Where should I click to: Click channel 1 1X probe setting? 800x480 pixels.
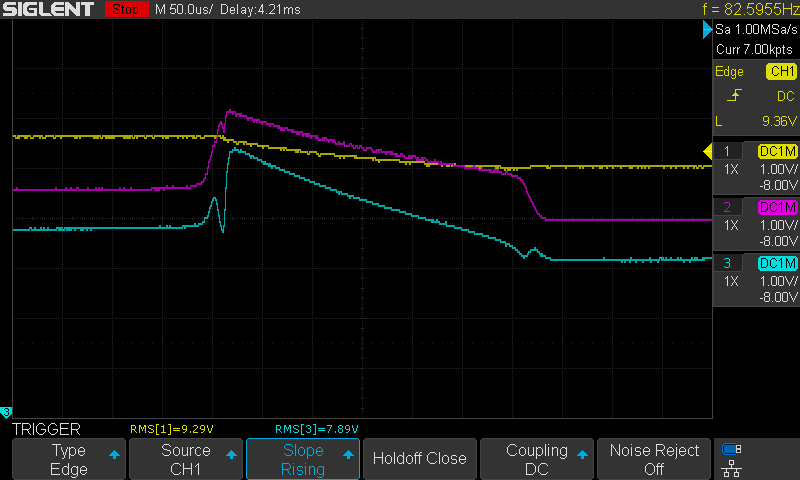[x=731, y=169]
